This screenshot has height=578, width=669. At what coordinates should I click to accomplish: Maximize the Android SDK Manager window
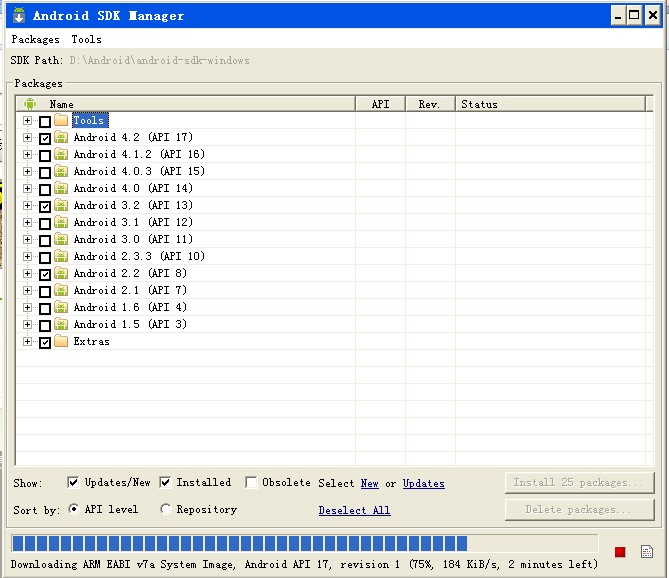click(x=635, y=15)
